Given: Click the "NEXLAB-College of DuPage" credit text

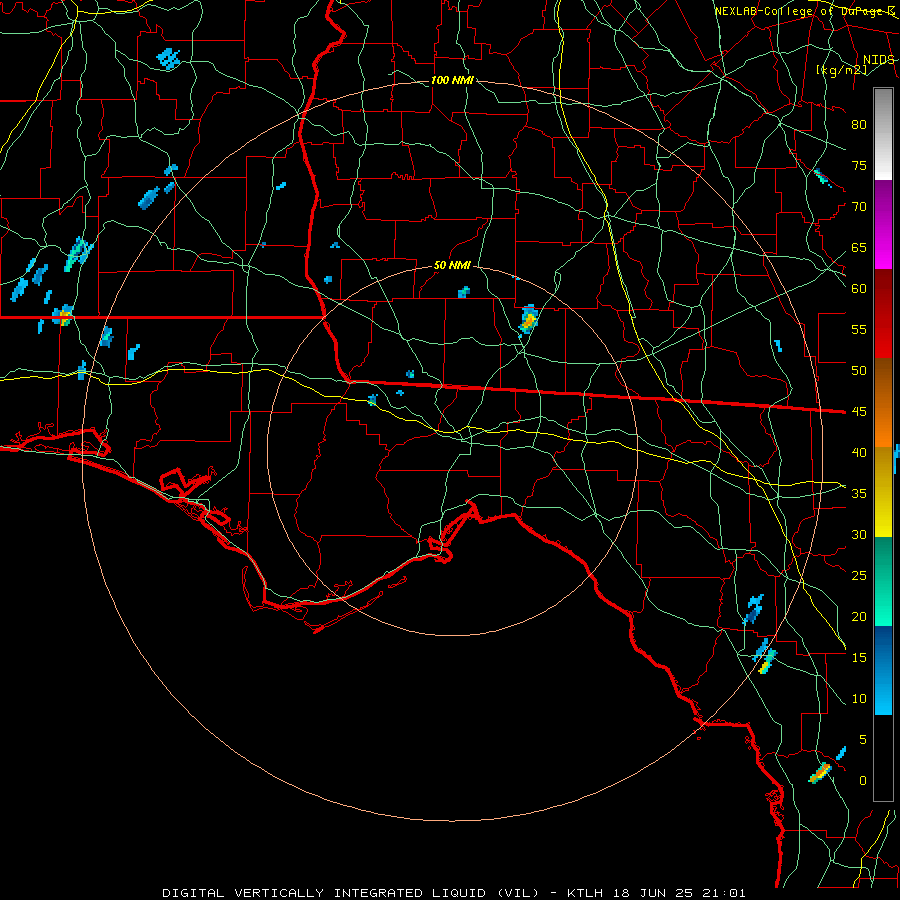Looking at the screenshot, I should [799, 11].
